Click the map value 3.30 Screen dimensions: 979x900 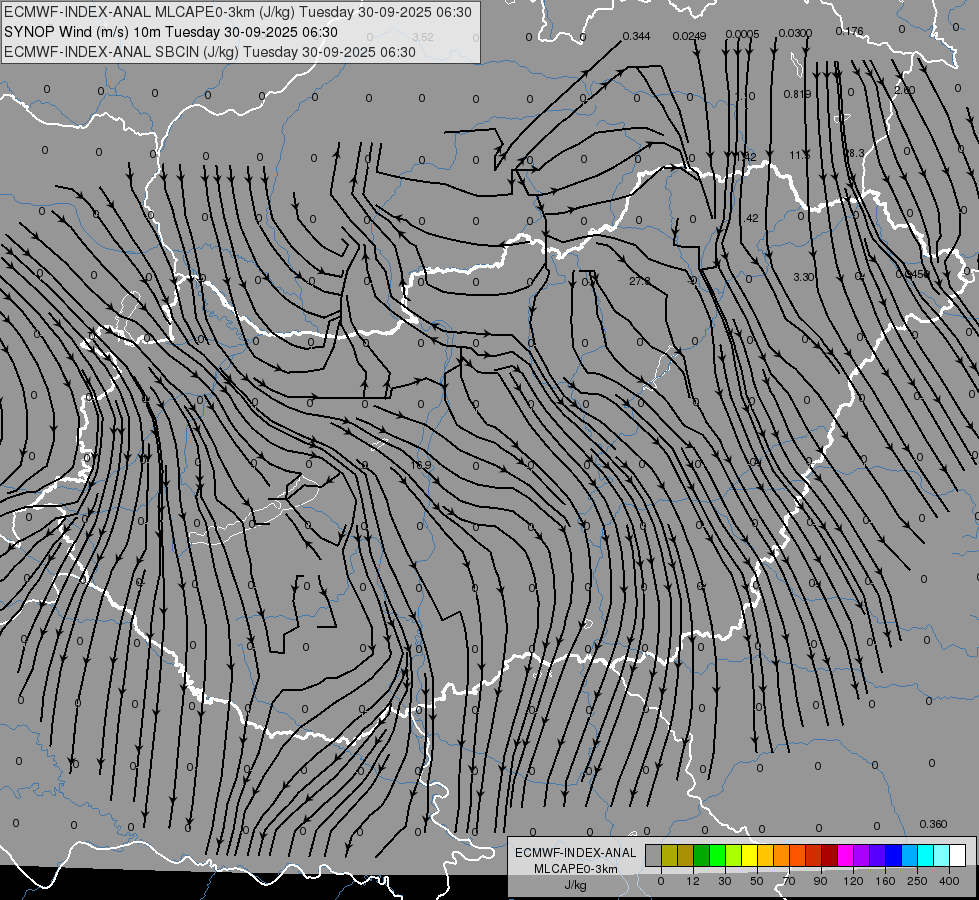[x=804, y=277]
